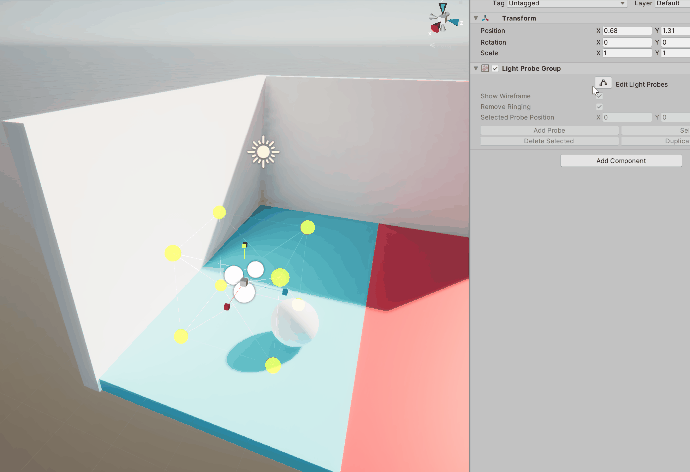Collapse the Light Probe Group foldout
The width and height of the screenshot is (690, 472).
point(476,68)
